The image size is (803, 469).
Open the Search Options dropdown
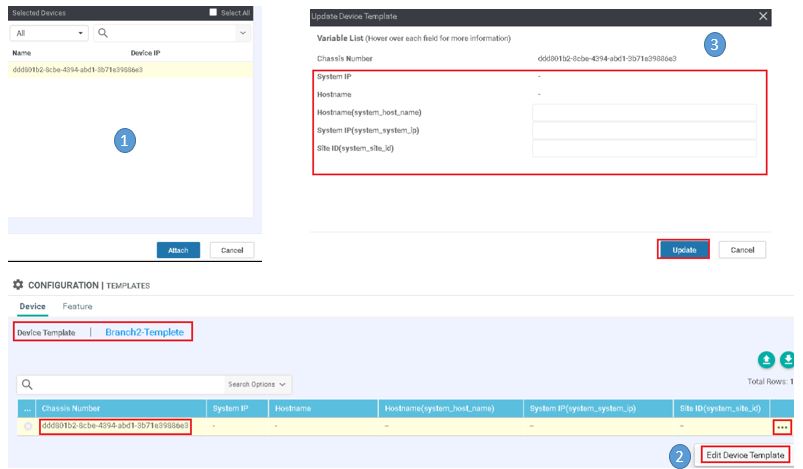point(257,384)
